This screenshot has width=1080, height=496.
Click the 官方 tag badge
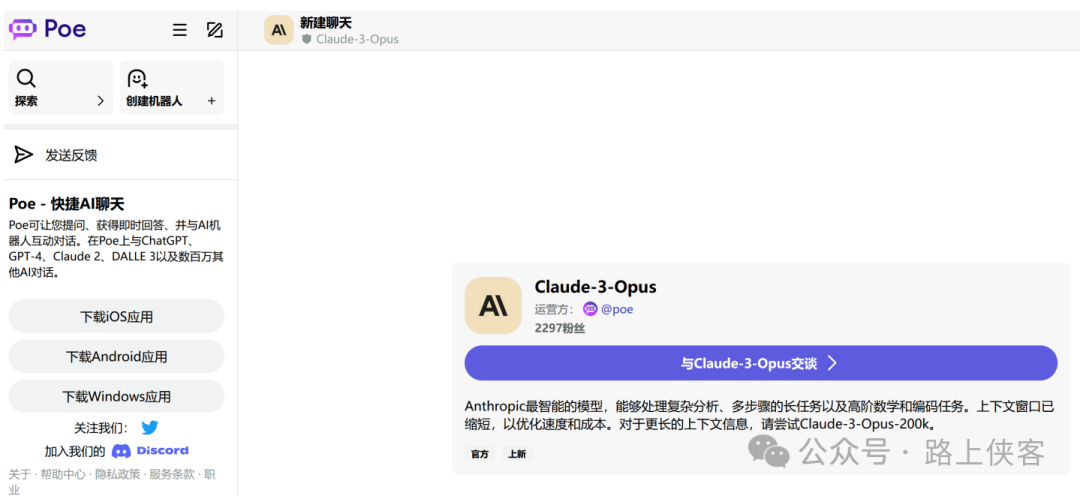(x=480, y=455)
